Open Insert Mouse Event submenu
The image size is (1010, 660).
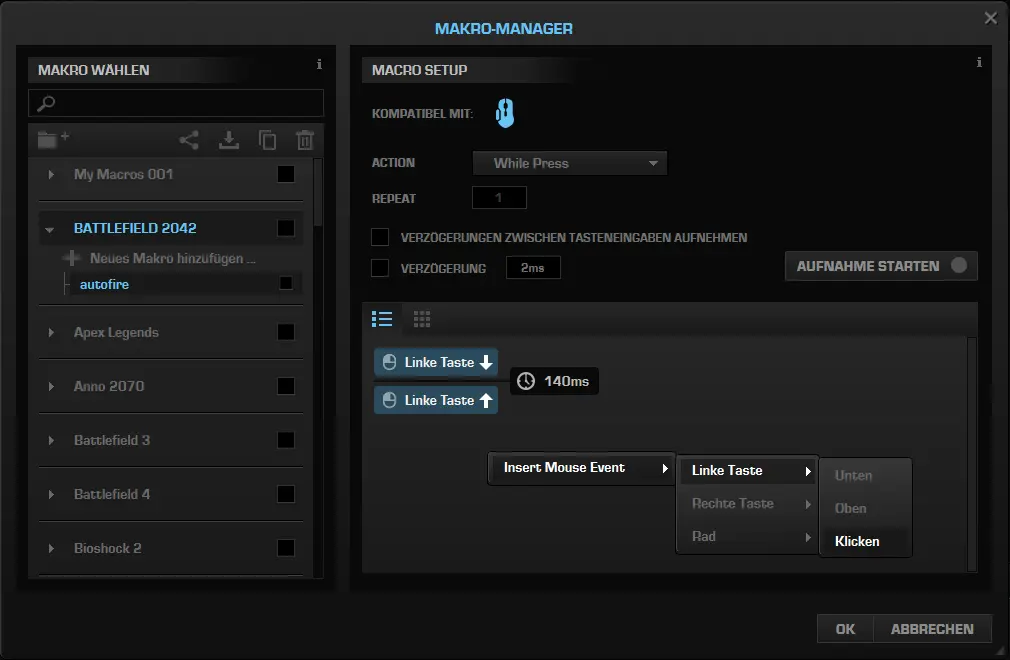pos(582,468)
